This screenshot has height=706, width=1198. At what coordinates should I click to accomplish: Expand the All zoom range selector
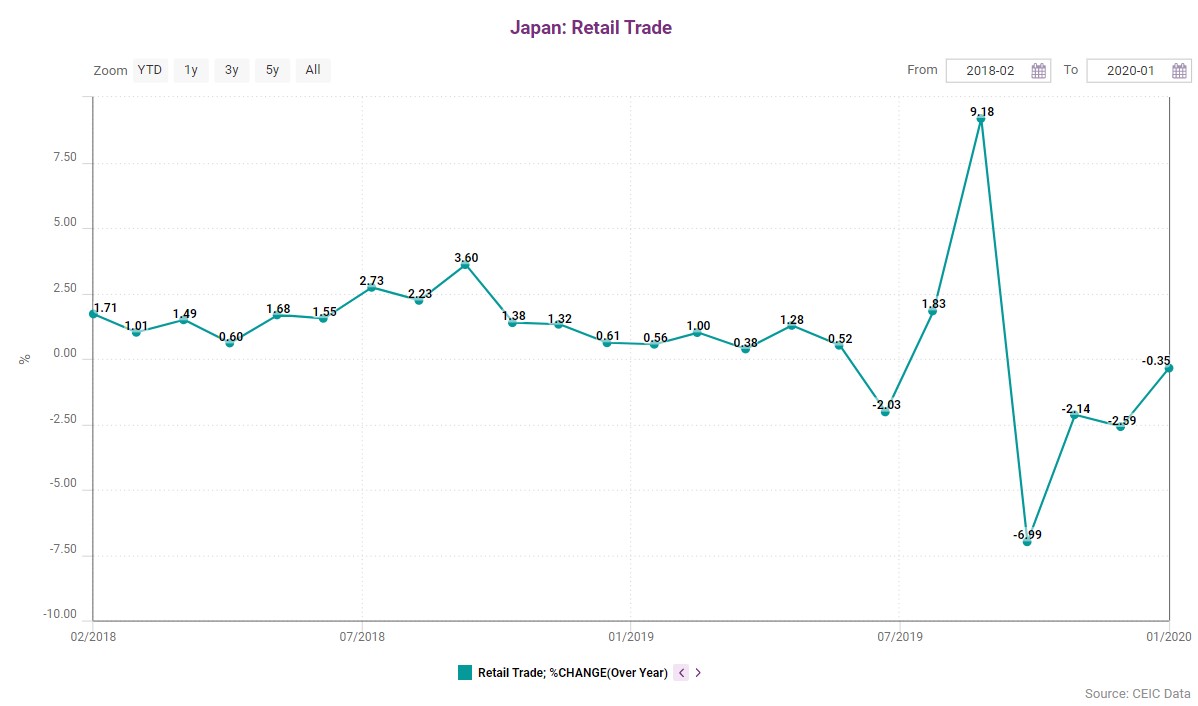(x=312, y=70)
